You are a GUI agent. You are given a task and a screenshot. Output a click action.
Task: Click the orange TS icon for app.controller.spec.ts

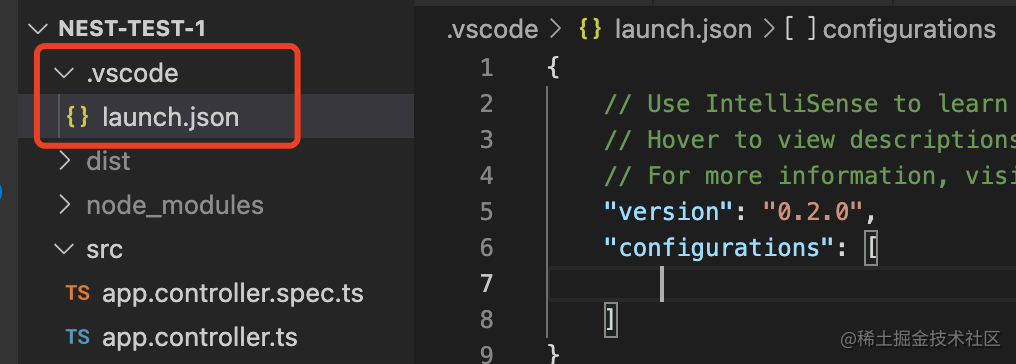pyautogui.click(x=77, y=293)
